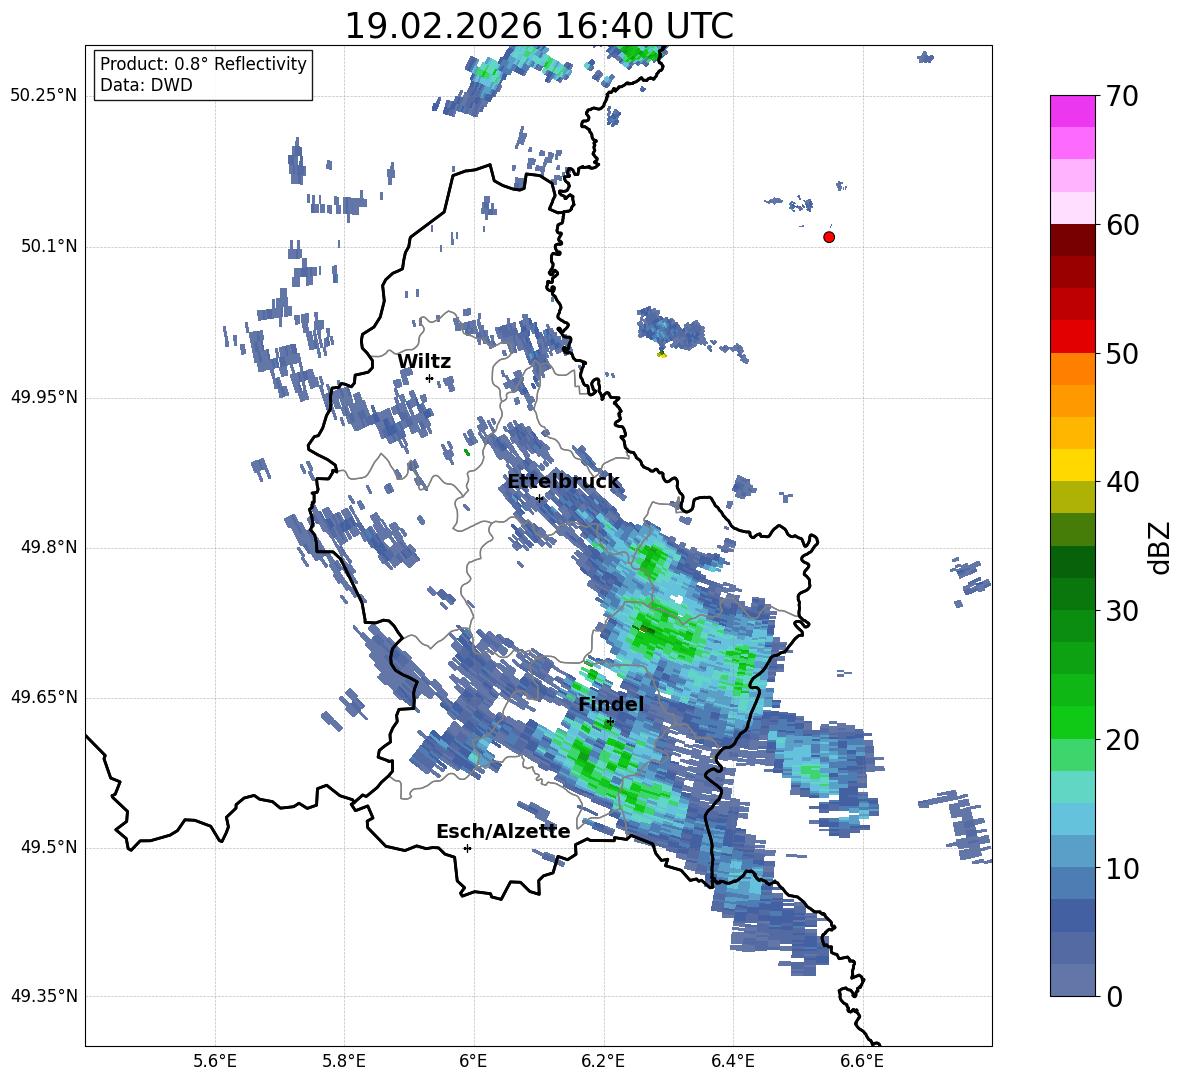Click the dark red colorbar segment below 60

(1073, 240)
